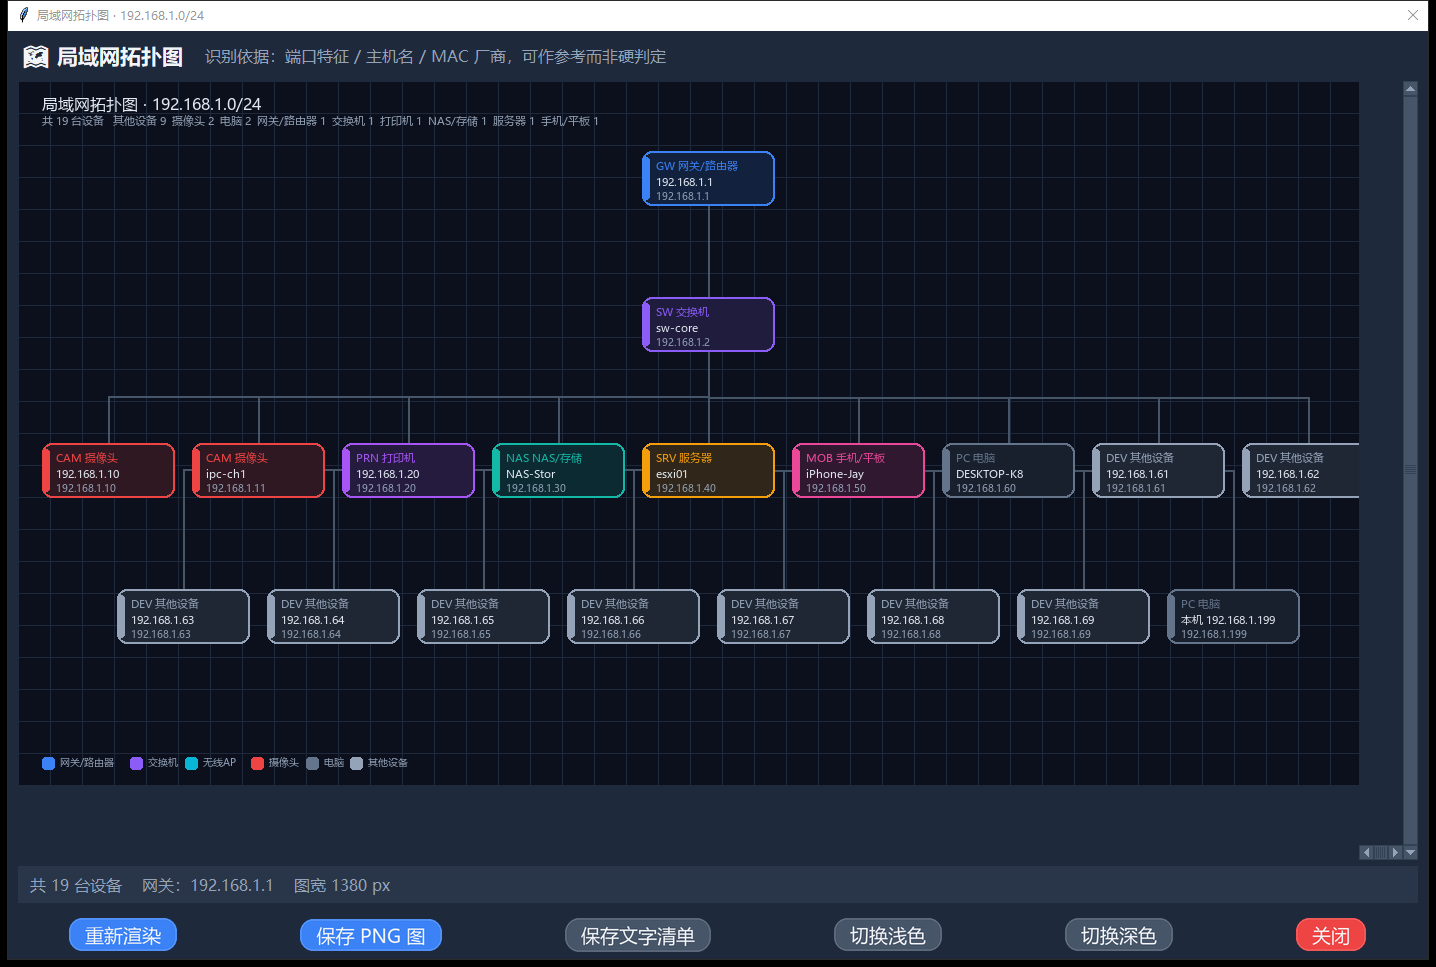
Task: Select the 本机 192.168.1.199 node
Action: pos(1233,617)
